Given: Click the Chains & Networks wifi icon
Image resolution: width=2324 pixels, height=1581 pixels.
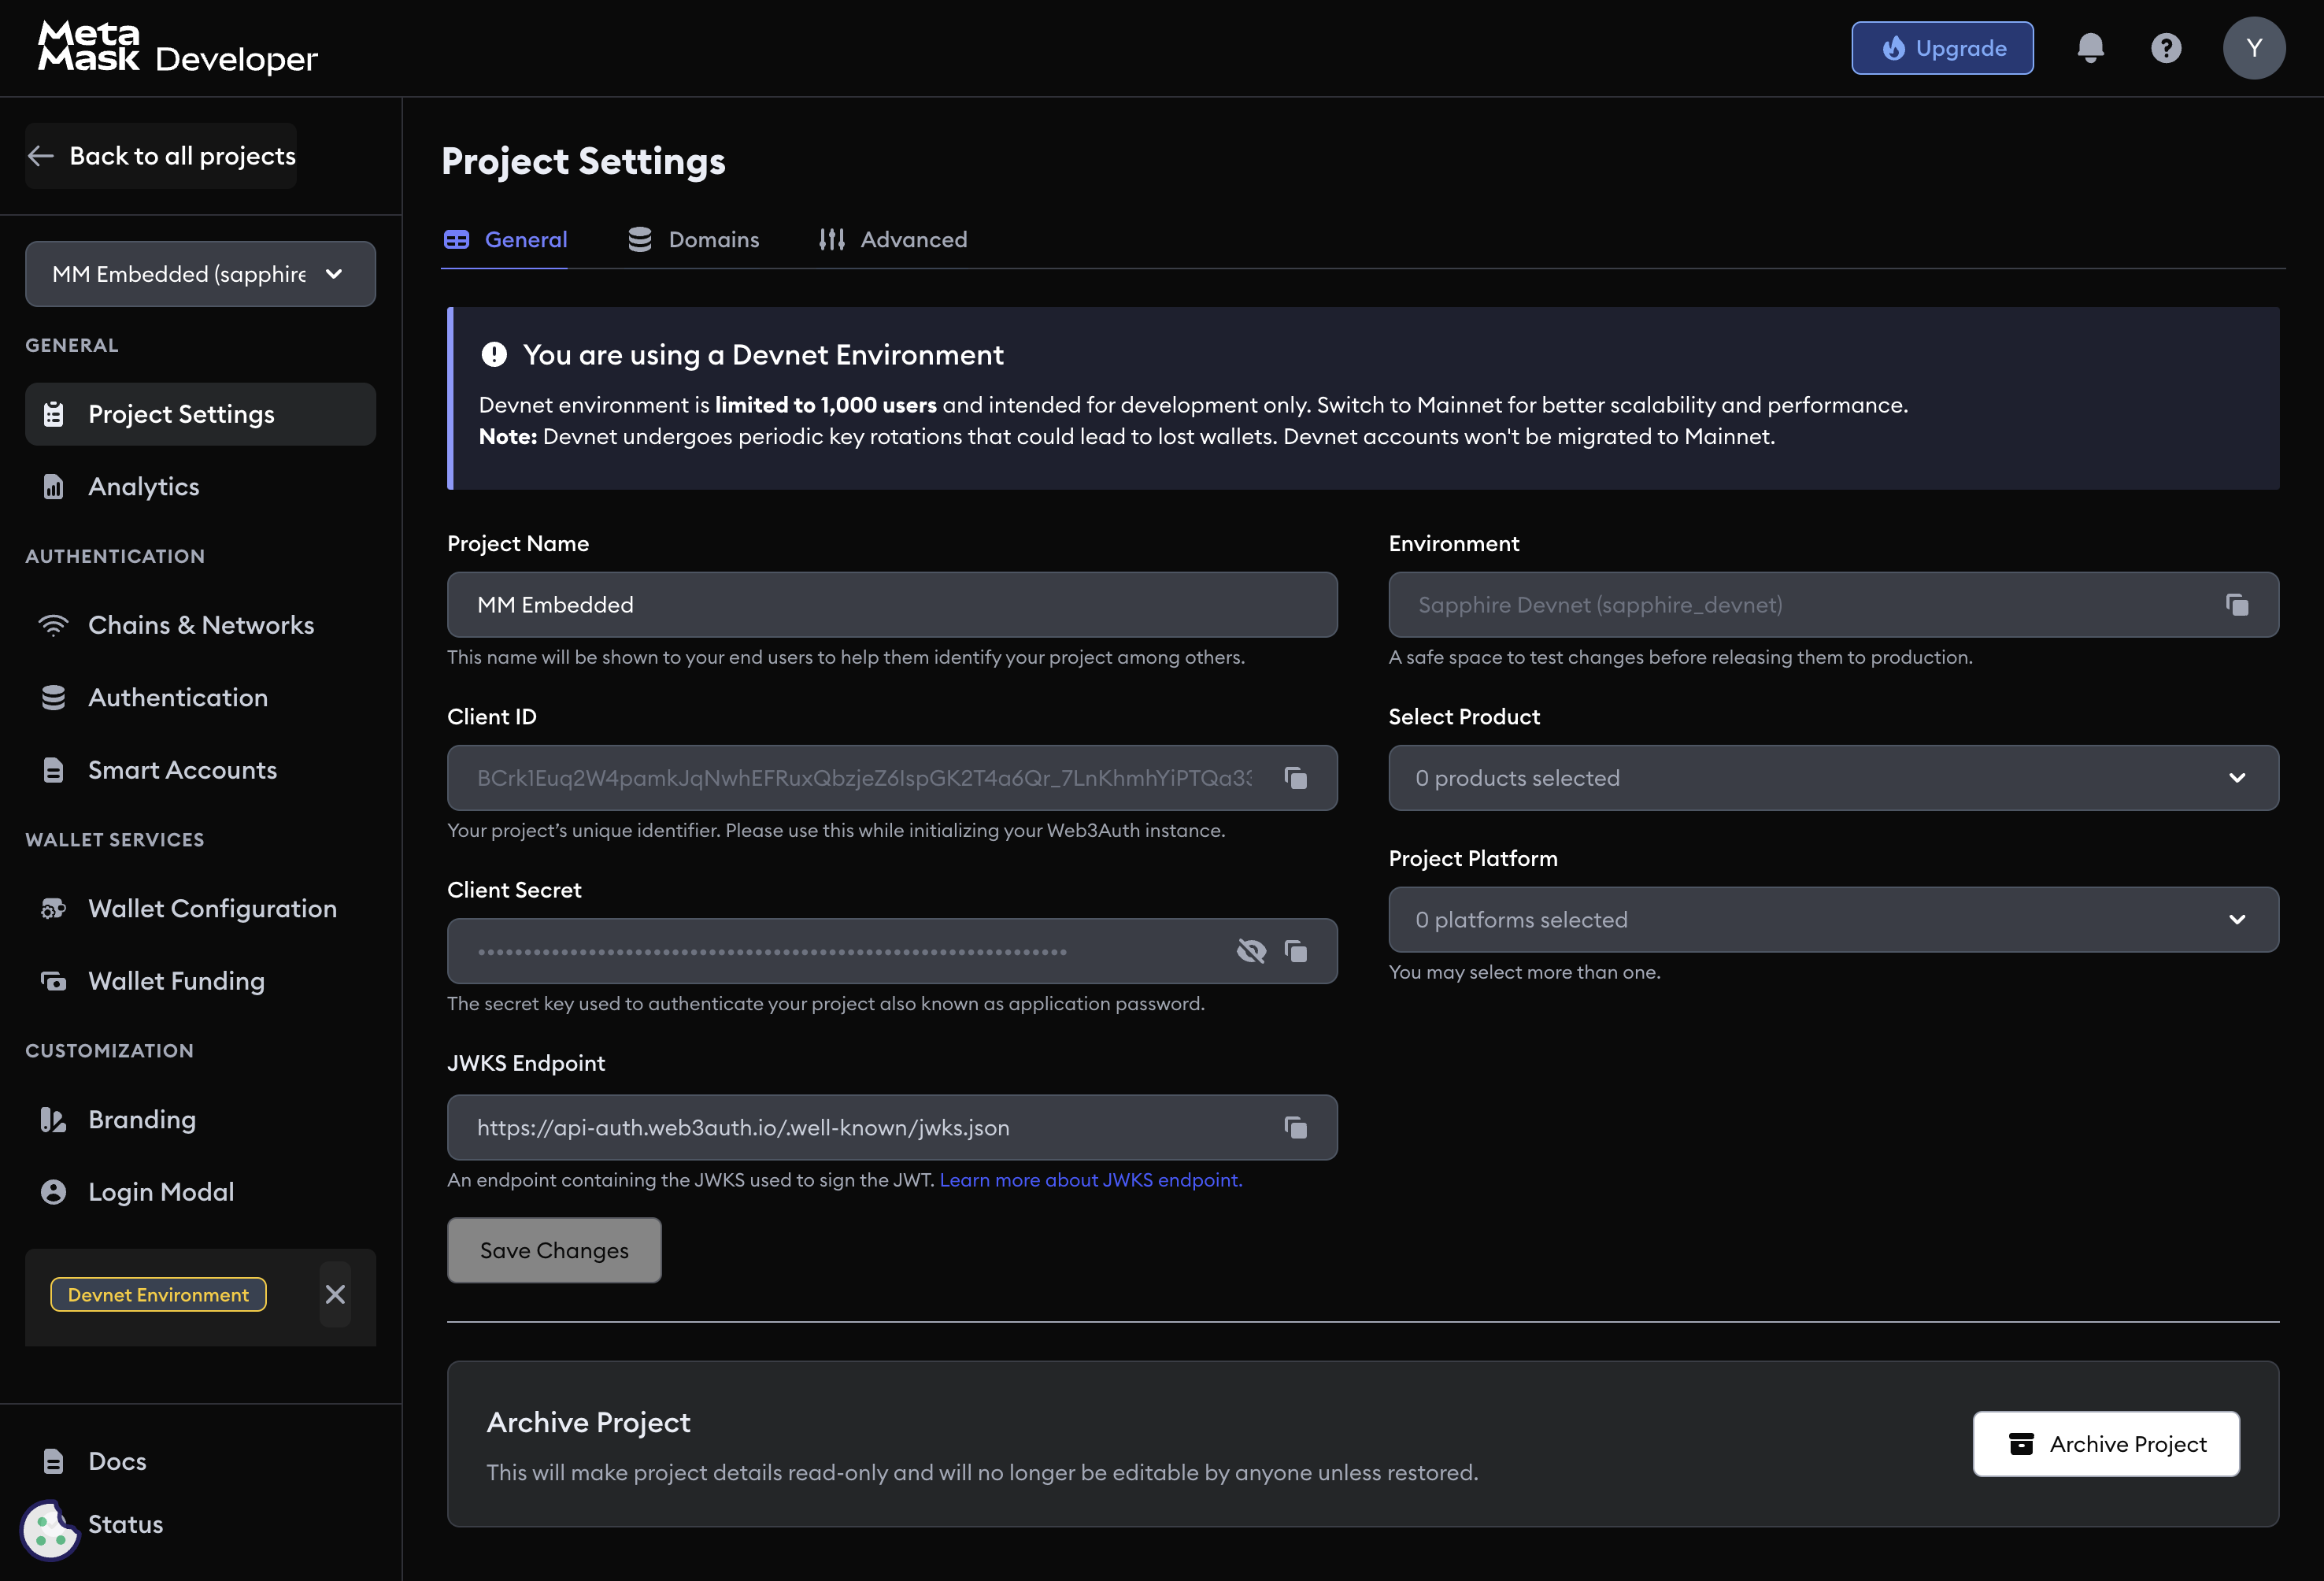Looking at the screenshot, I should pos(53,625).
